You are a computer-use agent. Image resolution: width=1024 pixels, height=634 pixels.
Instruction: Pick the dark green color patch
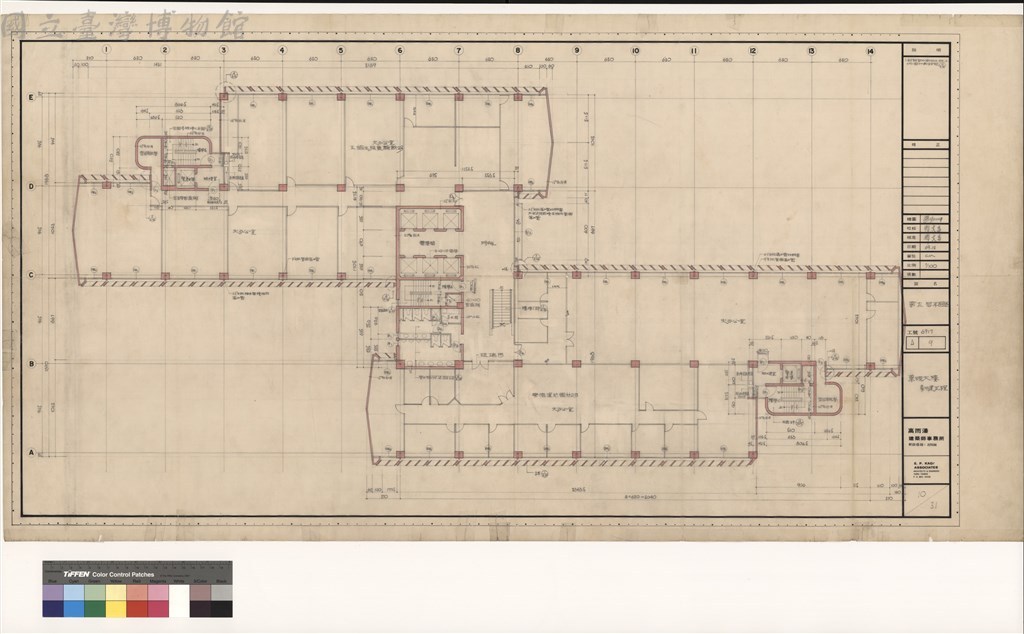95,609
